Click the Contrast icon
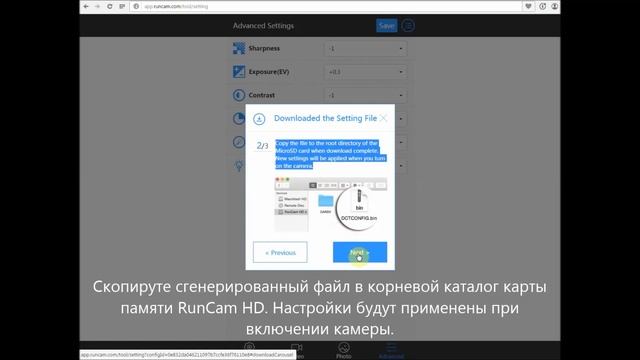The image size is (640, 360). click(239, 95)
